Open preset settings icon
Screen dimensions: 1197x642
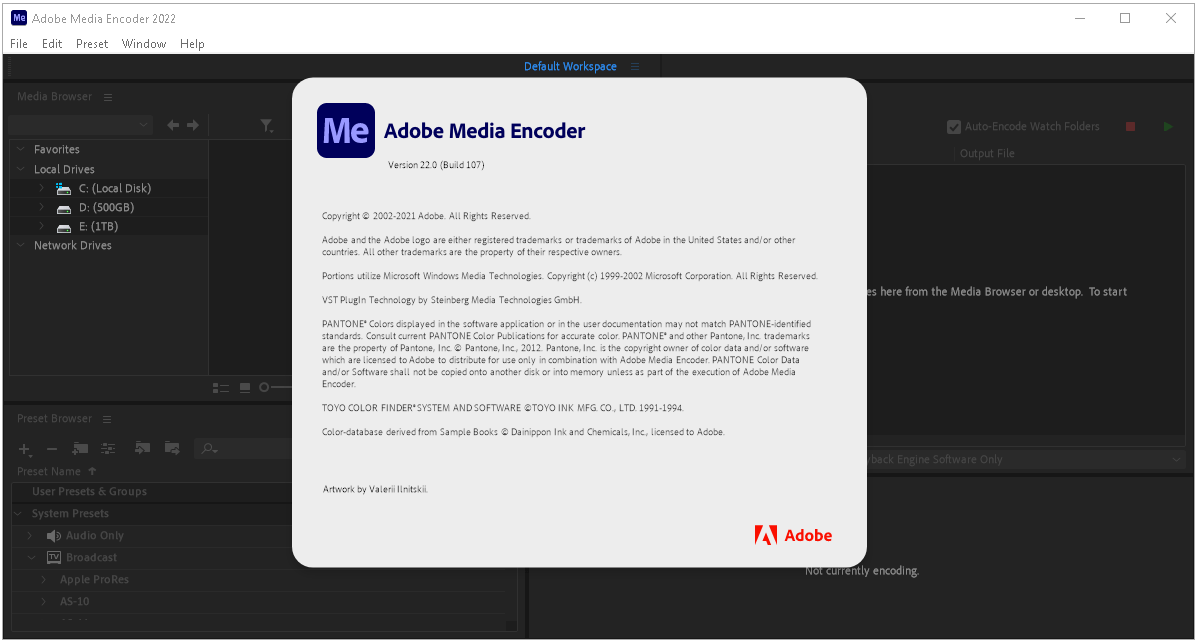[x=108, y=448]
